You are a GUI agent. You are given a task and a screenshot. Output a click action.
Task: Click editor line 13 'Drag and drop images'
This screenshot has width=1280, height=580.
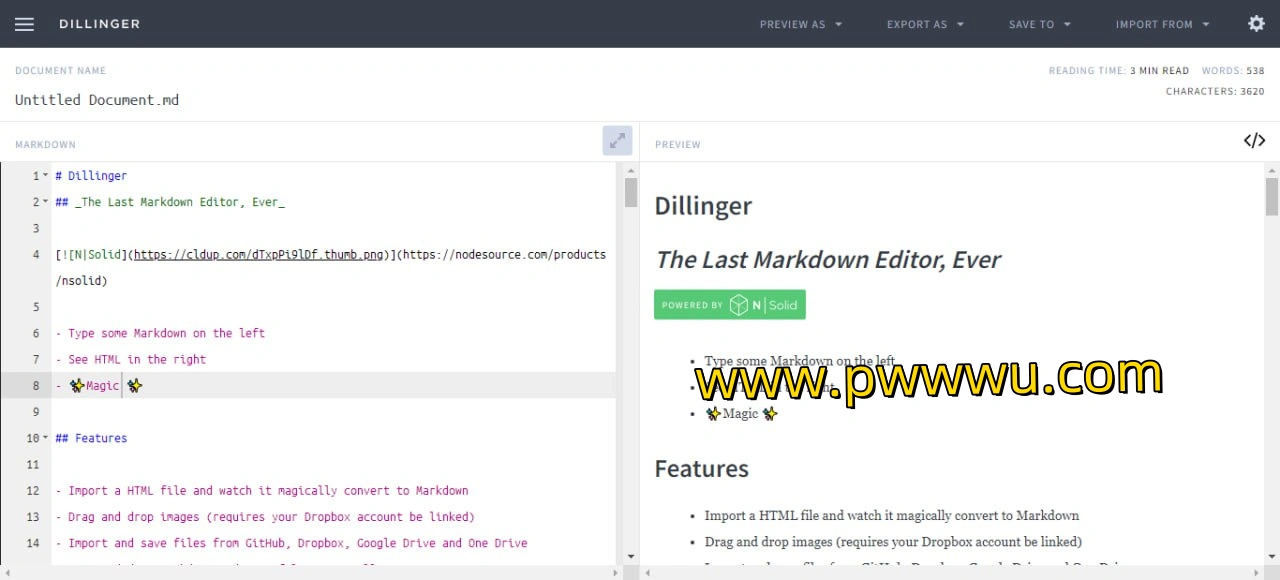pyautogui.click(x=265, y=517)
